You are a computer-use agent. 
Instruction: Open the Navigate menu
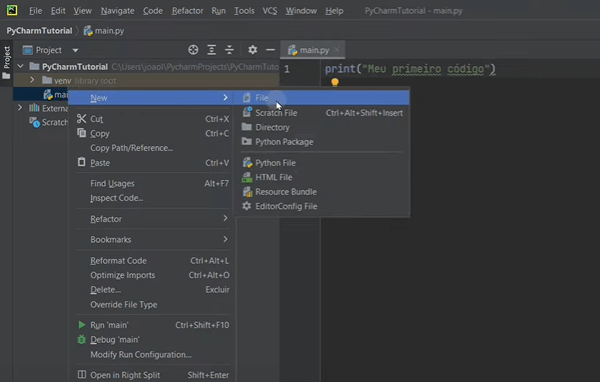tap(117, 11)
